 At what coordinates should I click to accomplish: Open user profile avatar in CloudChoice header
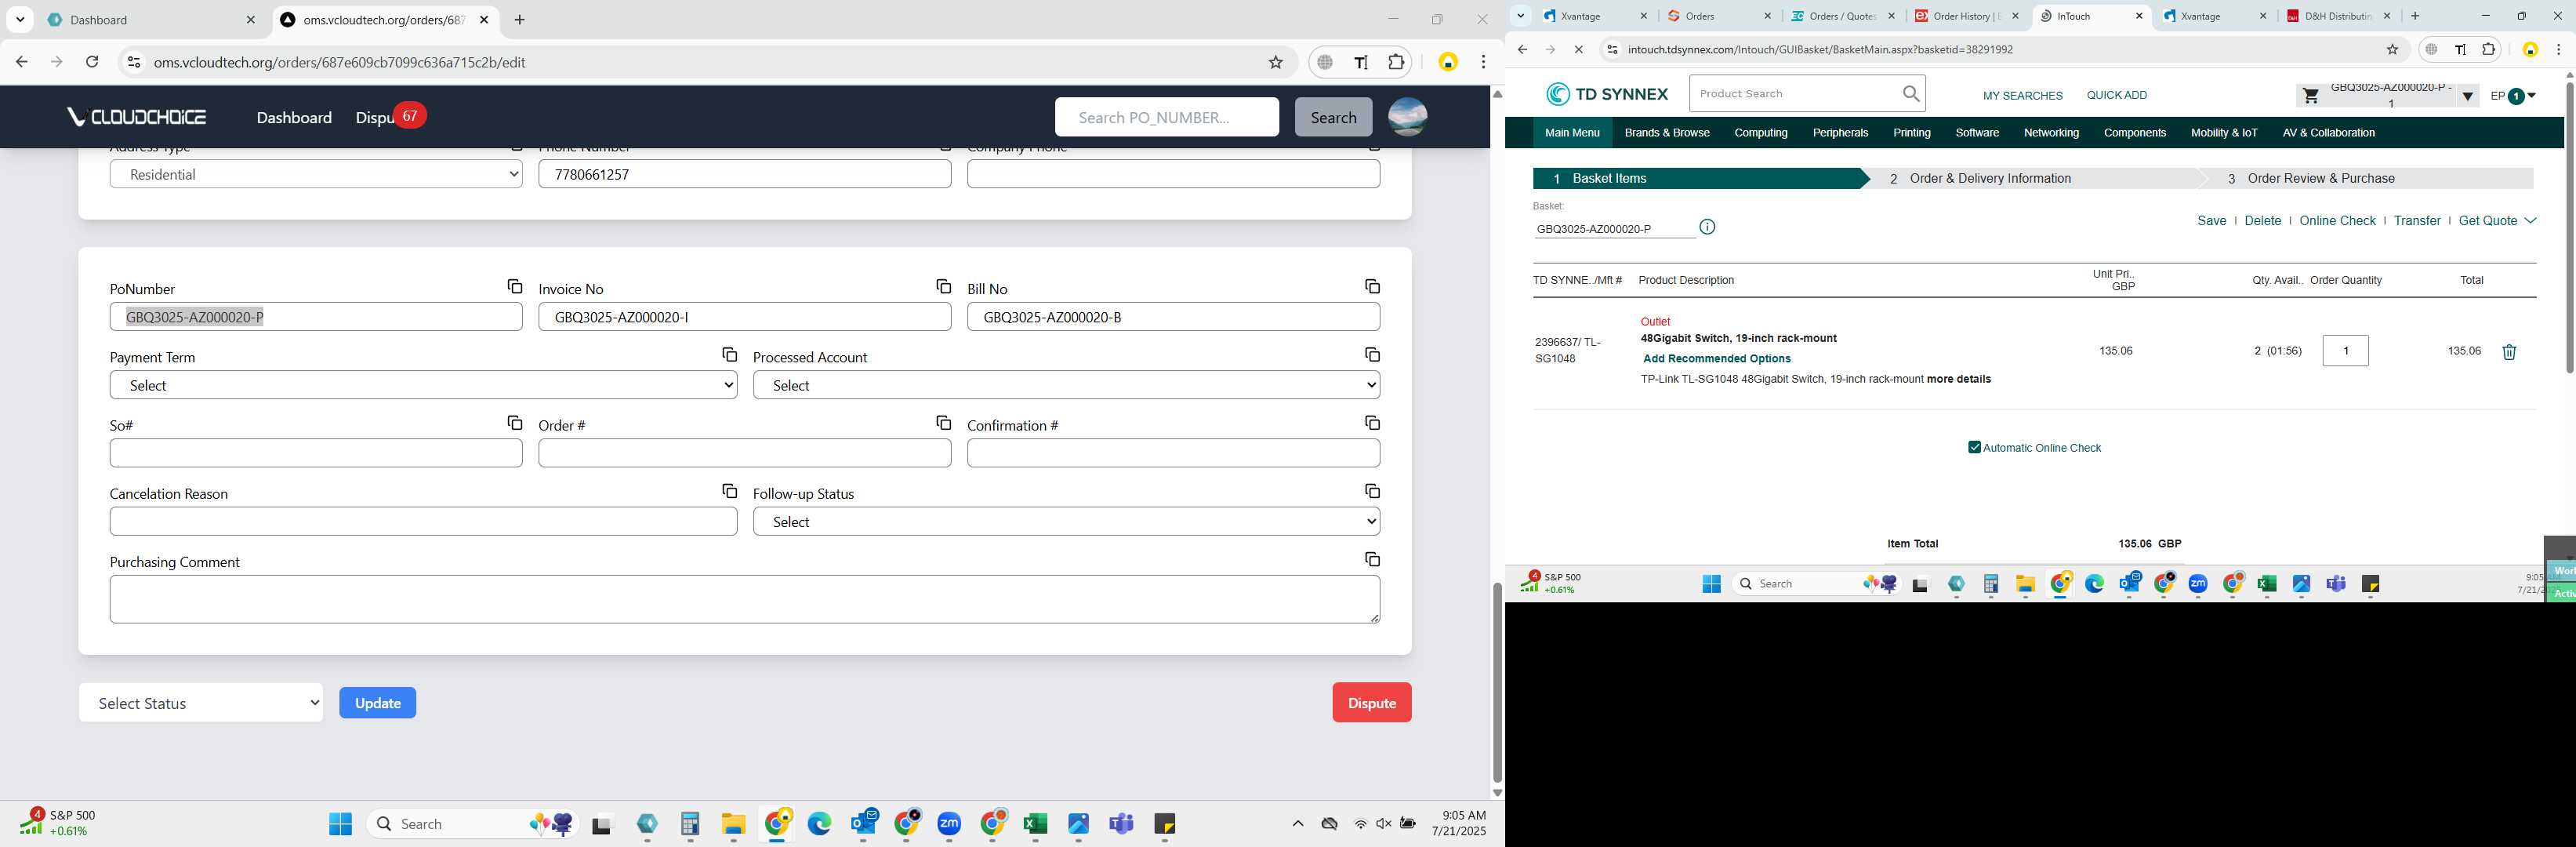[1407, 117]
